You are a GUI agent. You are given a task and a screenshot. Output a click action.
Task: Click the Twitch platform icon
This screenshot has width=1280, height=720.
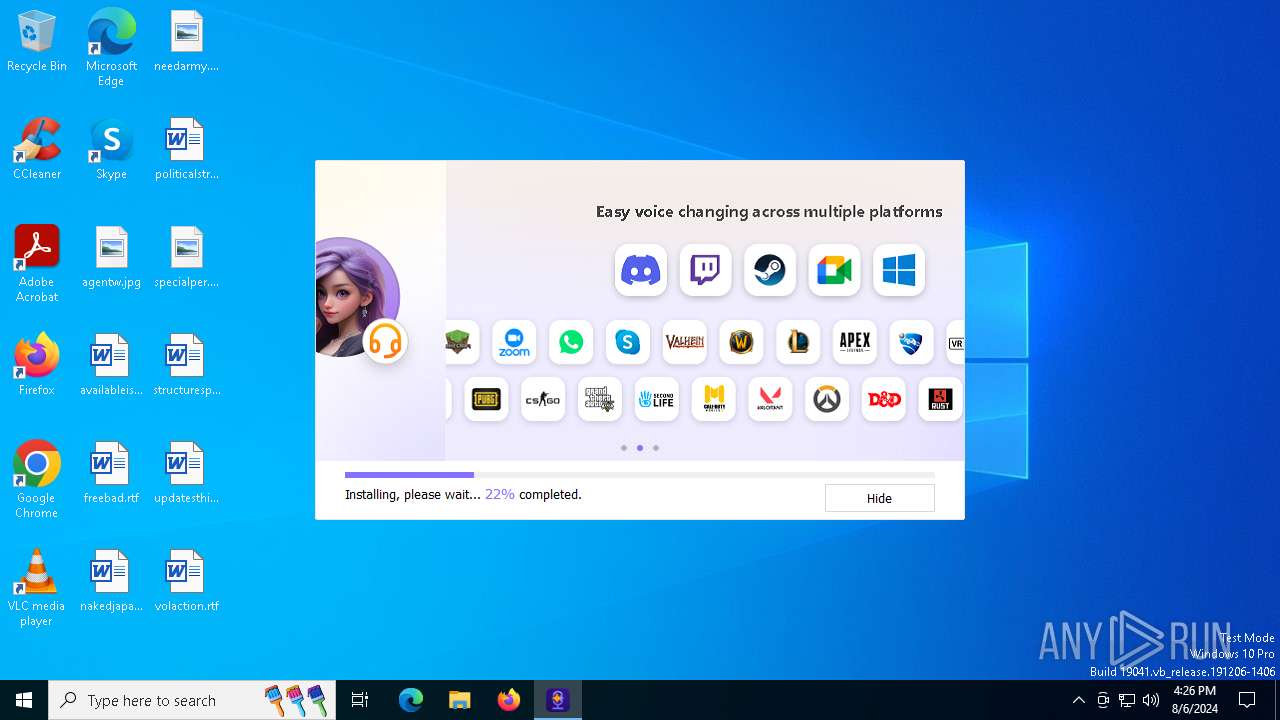[x=705, y=270]
